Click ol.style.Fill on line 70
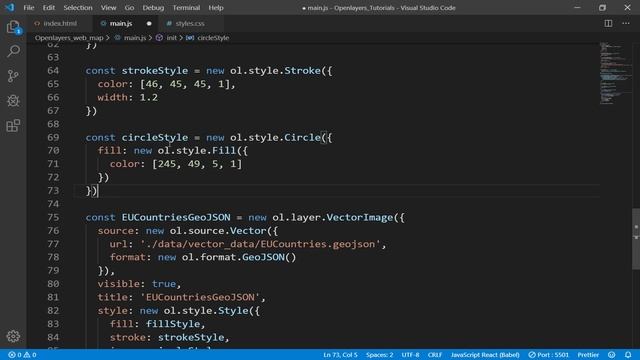Viewport: 640px width, 360px height. coord(197,151)
